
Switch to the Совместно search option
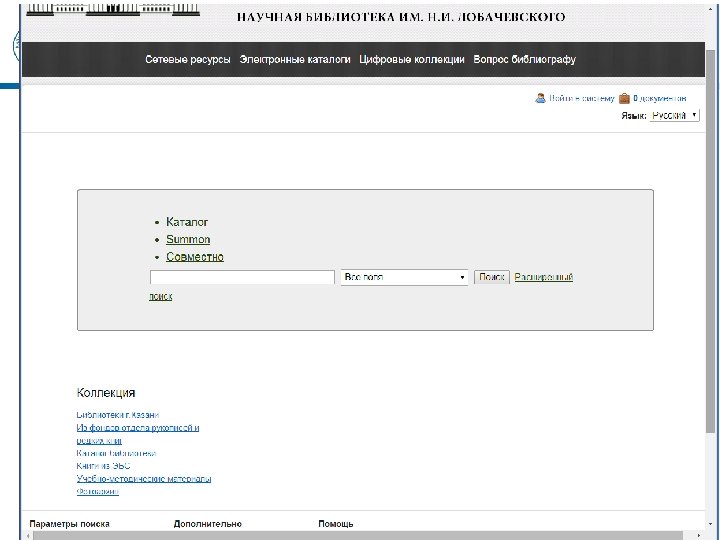click(x=195, y=257)
